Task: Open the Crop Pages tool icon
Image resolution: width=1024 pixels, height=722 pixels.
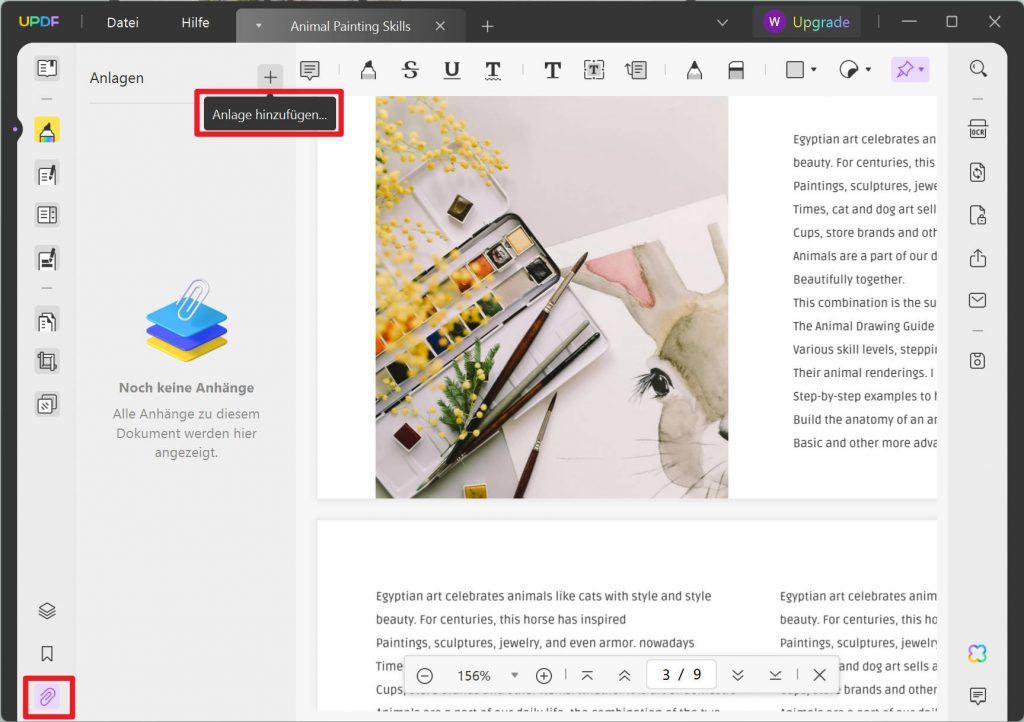Action: 47,361
